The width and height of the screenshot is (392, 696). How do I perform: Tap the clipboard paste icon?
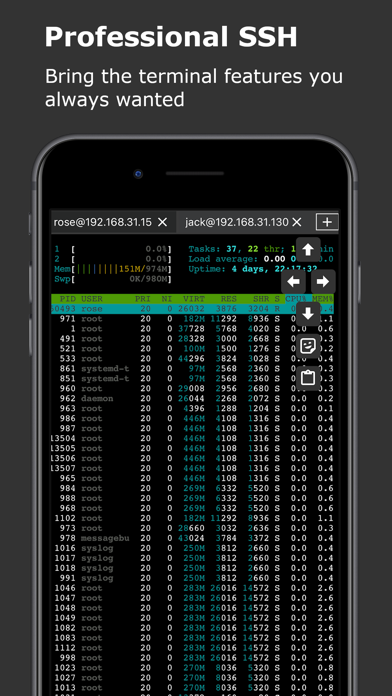(308, 378)
